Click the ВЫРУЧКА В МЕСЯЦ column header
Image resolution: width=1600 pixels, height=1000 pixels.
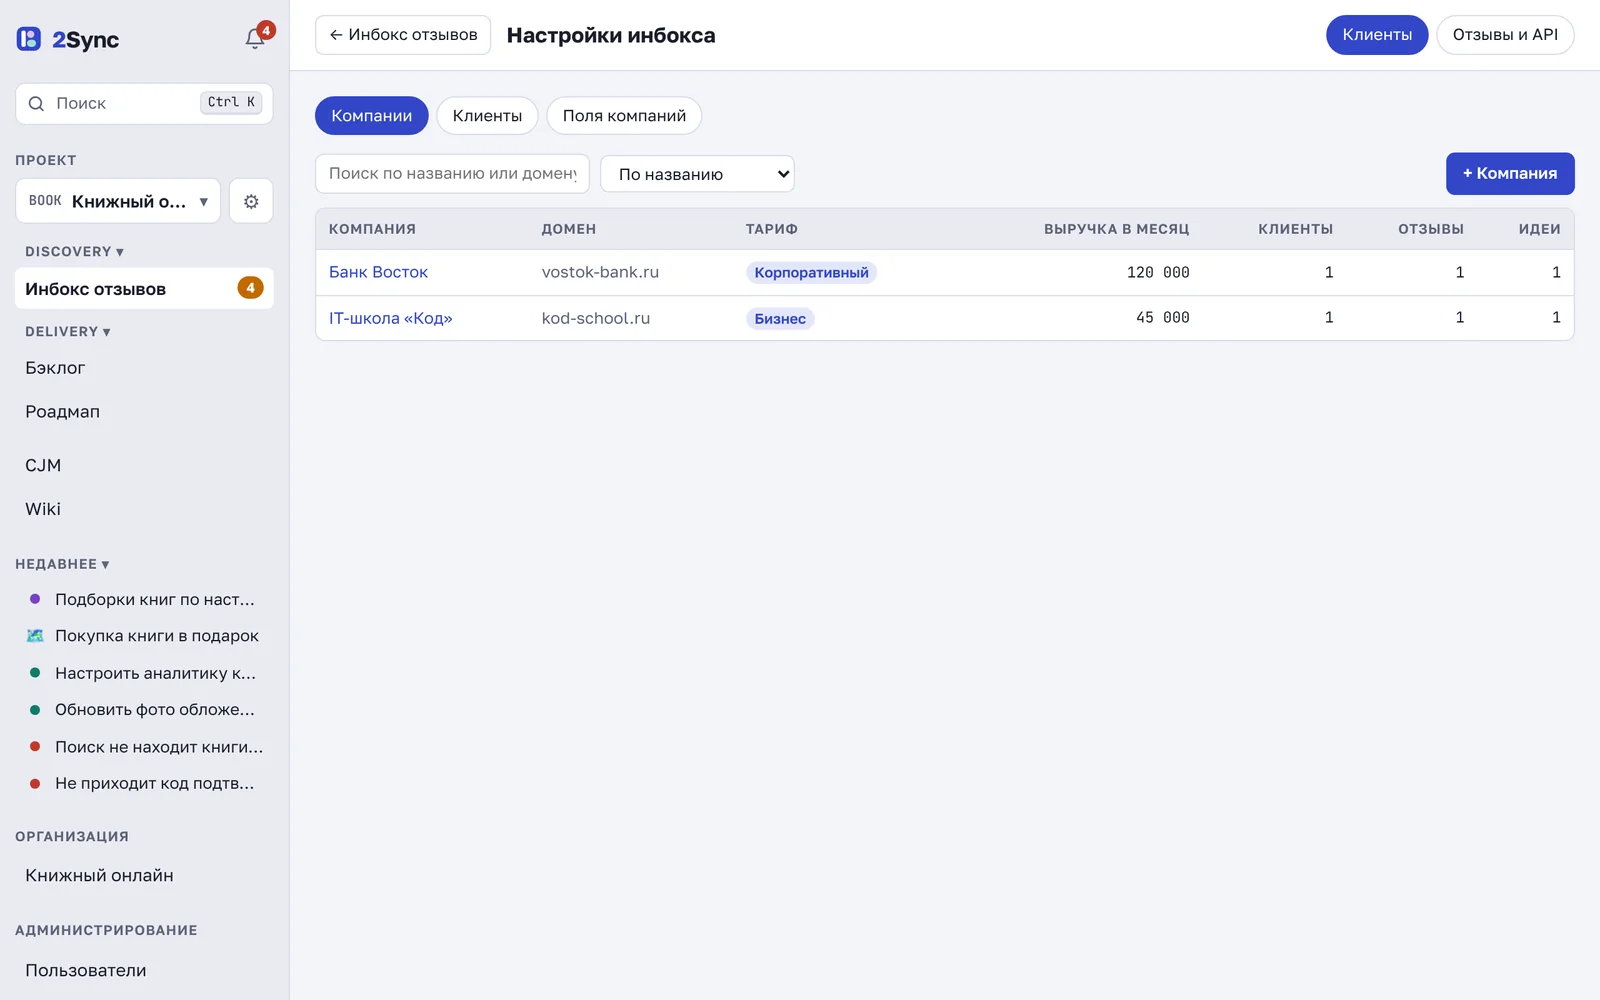pos(1117,229)
